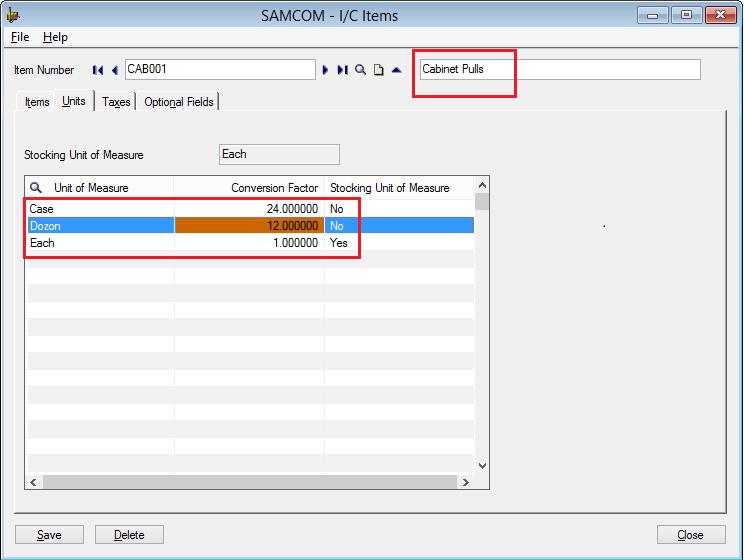Click the Item Number field CAB001

220,69
